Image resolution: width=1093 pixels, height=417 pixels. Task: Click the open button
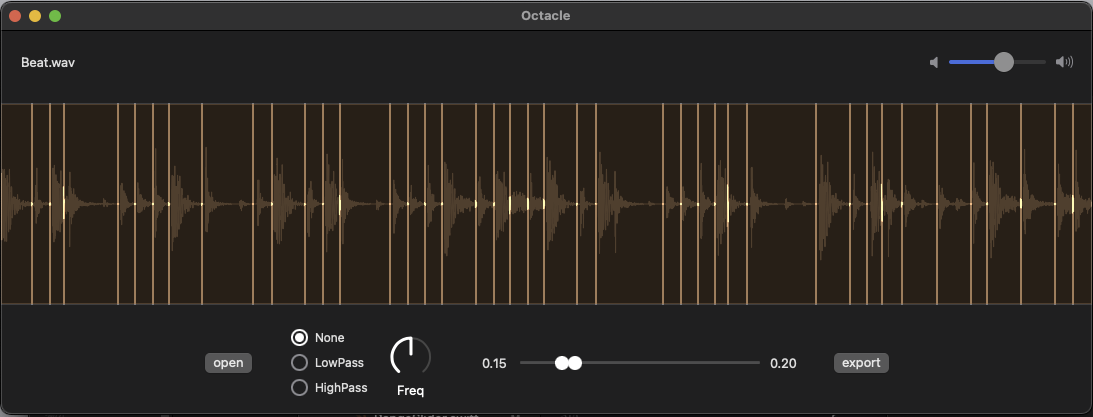(x=228, y=363)
